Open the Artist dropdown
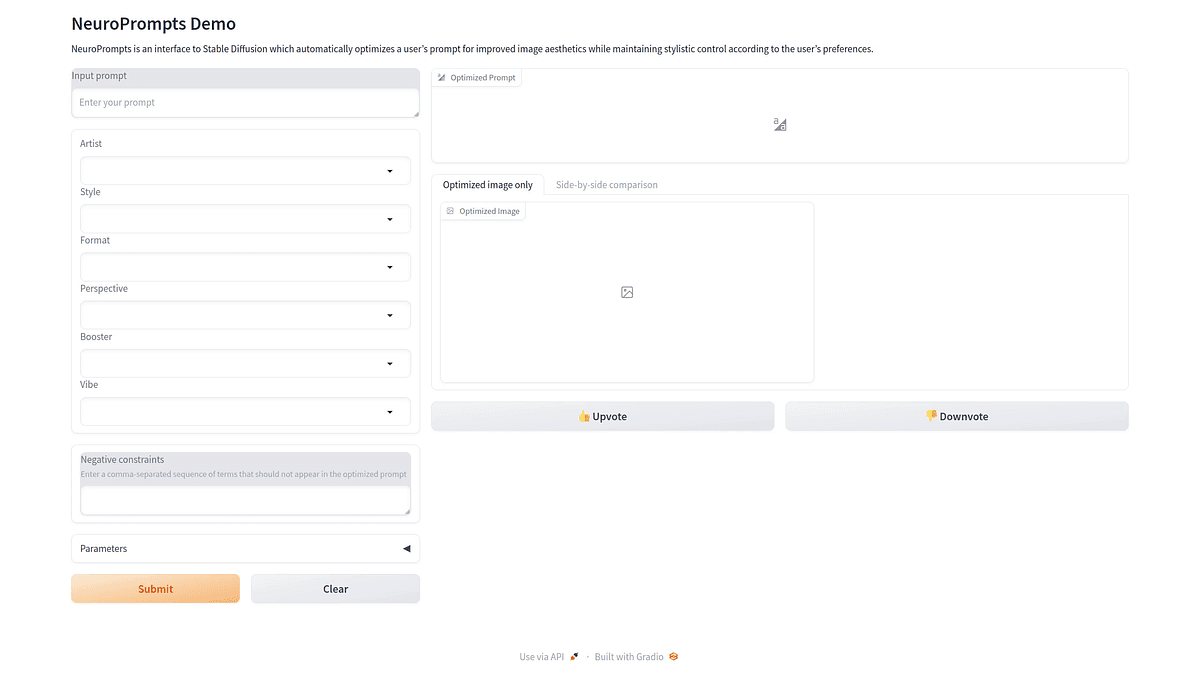 point(245,171)
